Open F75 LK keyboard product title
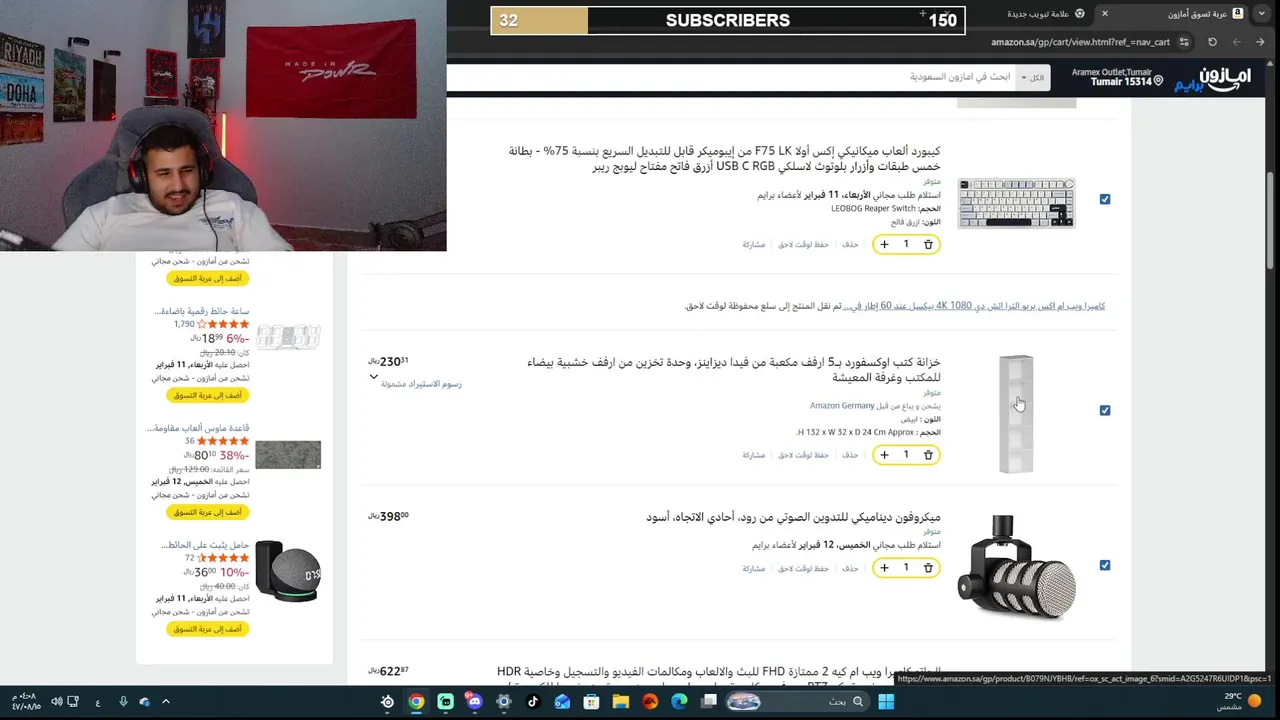Image resolution: width=1280 pixels, height=720 pixels. 724,159
